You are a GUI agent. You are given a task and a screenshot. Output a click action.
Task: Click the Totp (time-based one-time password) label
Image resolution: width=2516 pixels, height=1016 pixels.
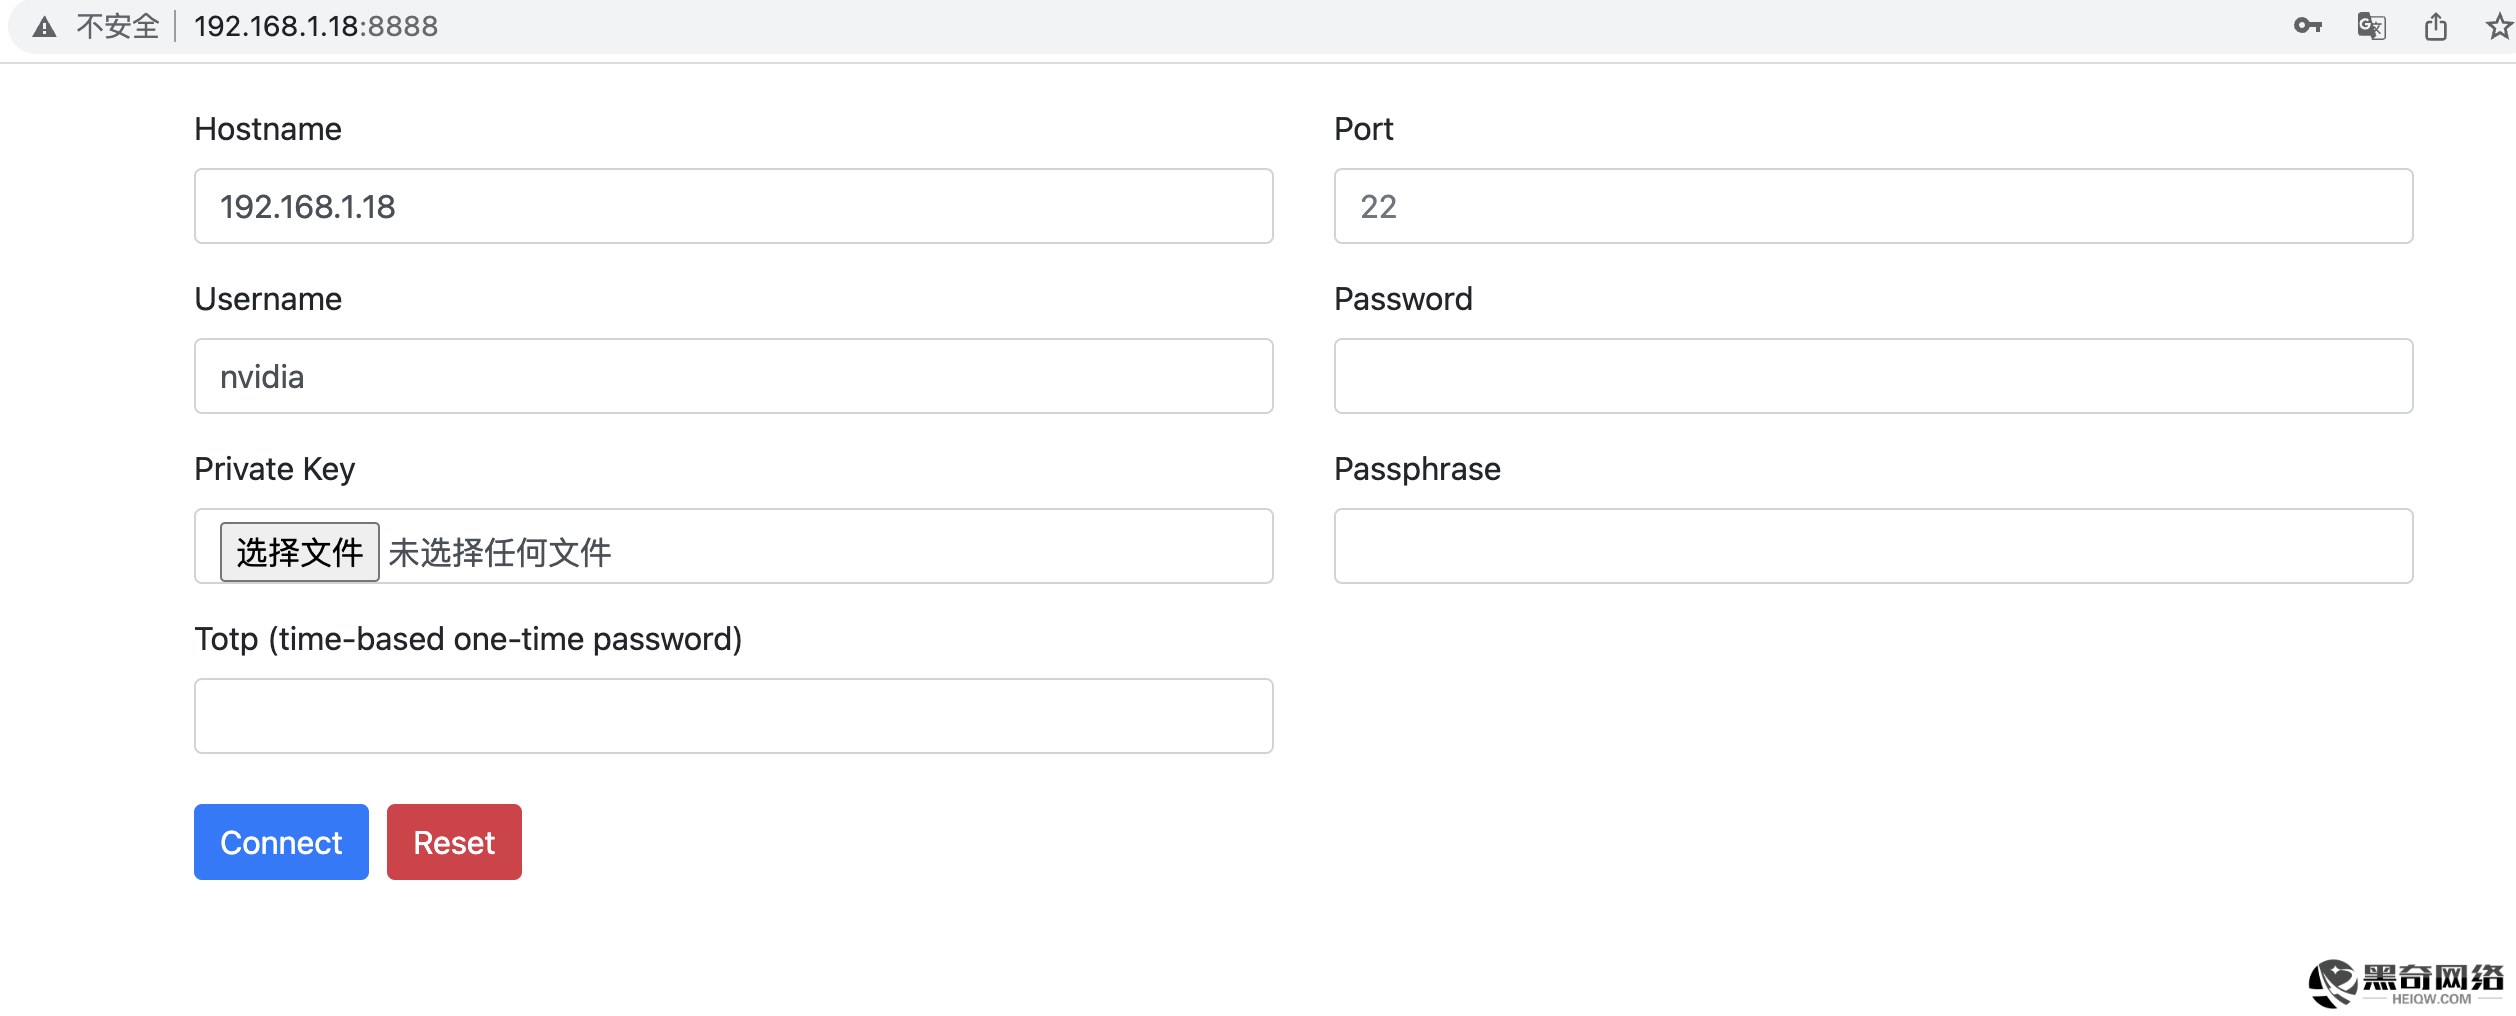tap(468, 639)
